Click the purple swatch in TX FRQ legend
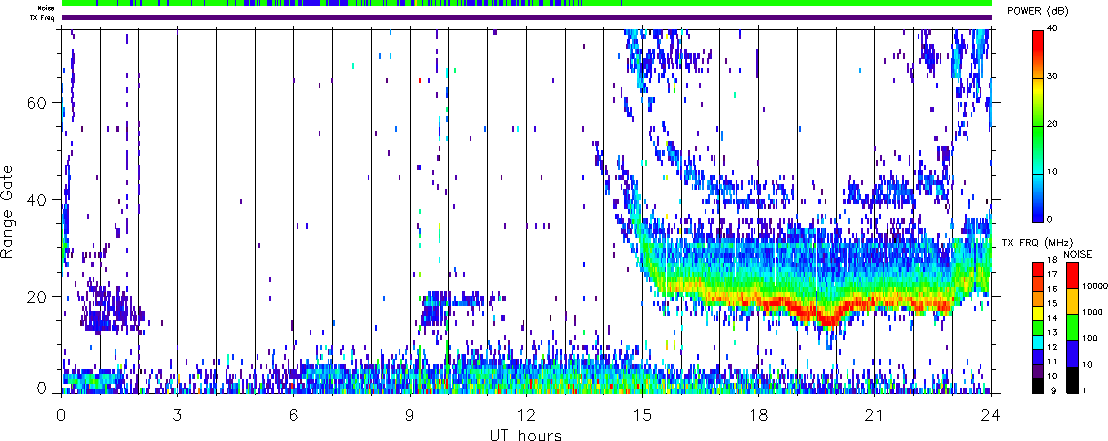 (1038, 372)
